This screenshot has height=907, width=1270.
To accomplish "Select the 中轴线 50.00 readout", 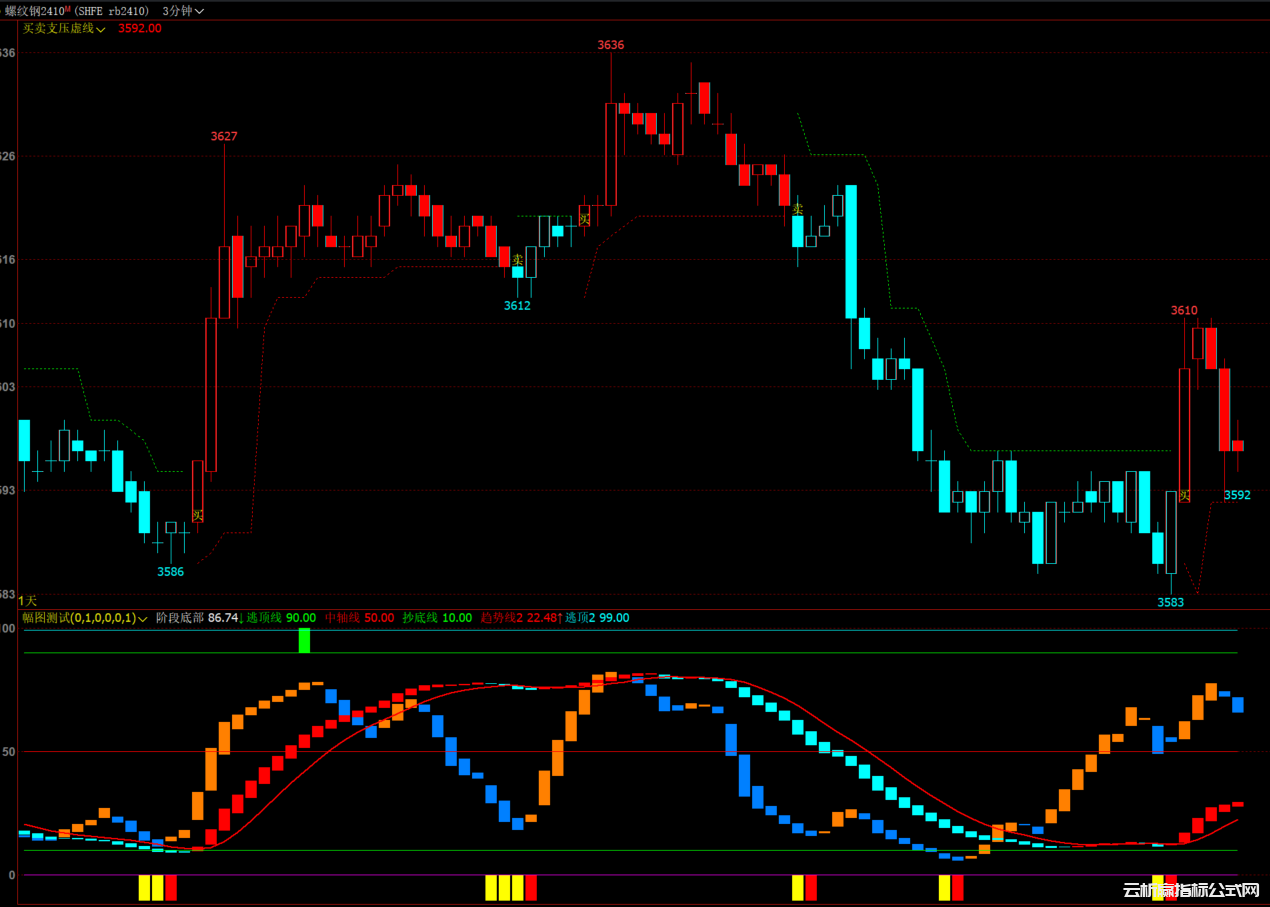I will (360, 618).
